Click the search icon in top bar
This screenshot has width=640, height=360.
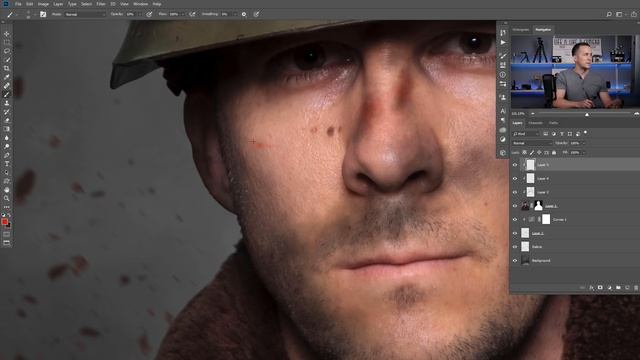pos(609,14)
